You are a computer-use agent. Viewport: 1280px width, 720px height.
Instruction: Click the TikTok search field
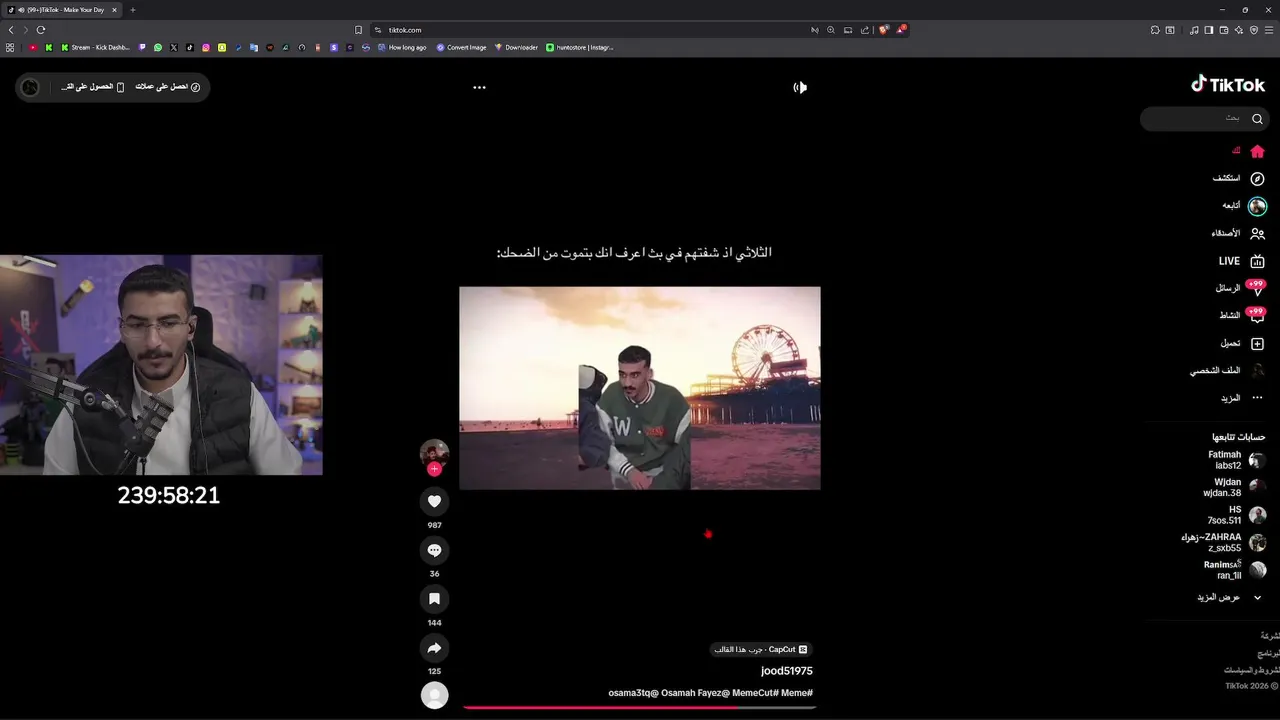[1204, 118]
